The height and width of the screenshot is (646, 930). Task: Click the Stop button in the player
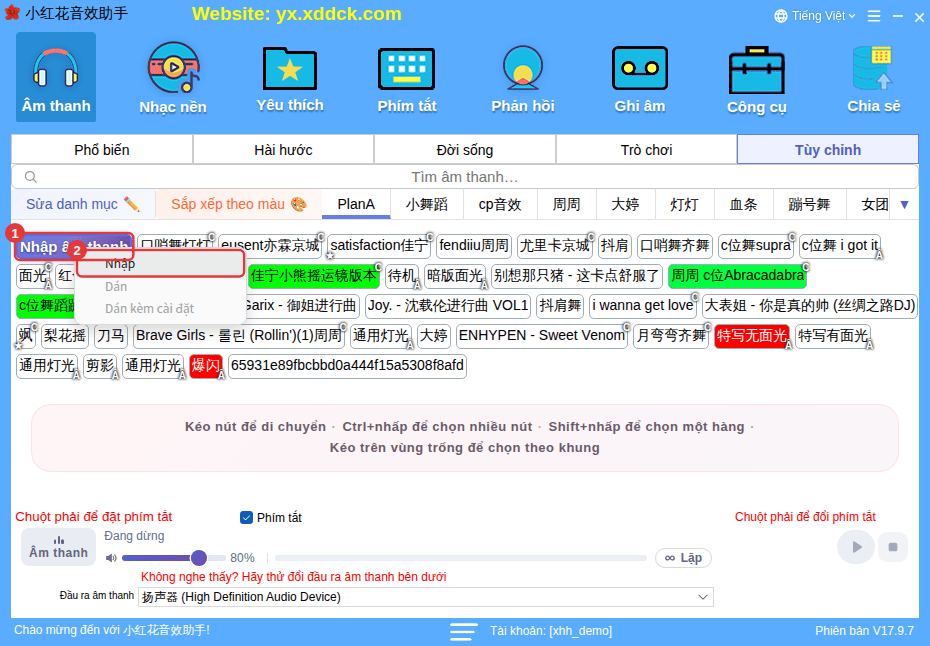tap(893, 547)
